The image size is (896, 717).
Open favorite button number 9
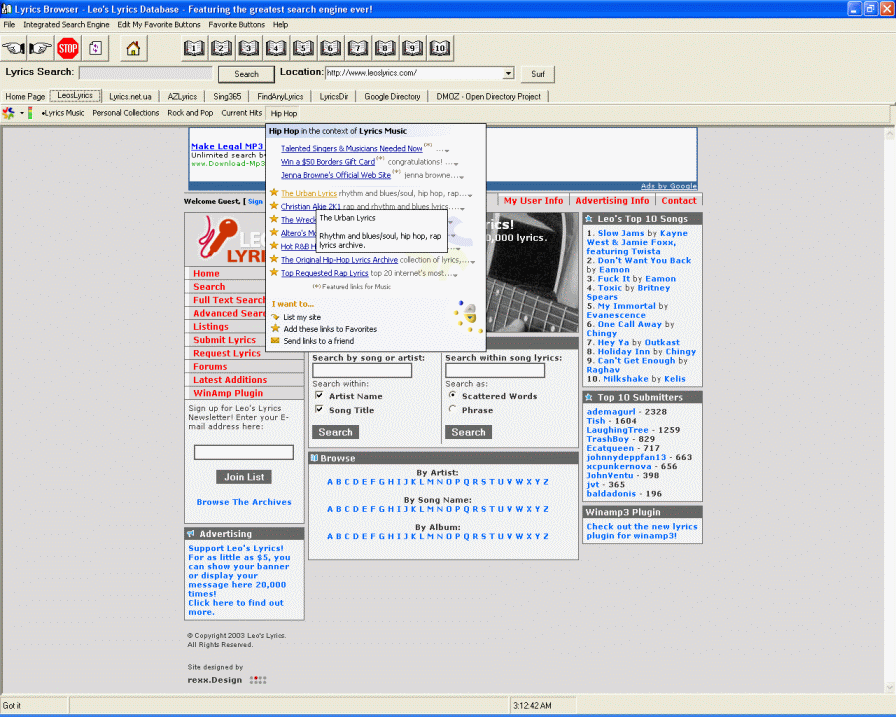tap(413, 49)
